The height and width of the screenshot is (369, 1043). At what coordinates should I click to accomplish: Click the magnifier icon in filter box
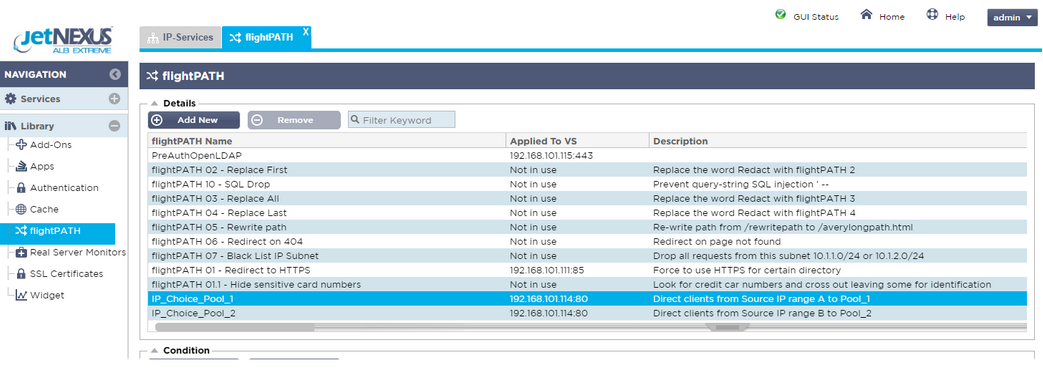[356, 120]
